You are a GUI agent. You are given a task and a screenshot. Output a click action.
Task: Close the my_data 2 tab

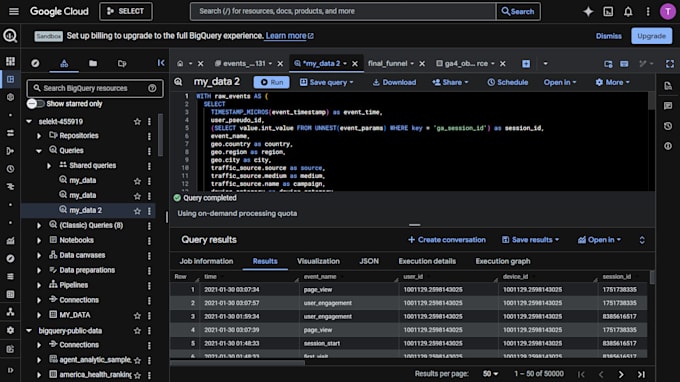click(x=355, y=64)
